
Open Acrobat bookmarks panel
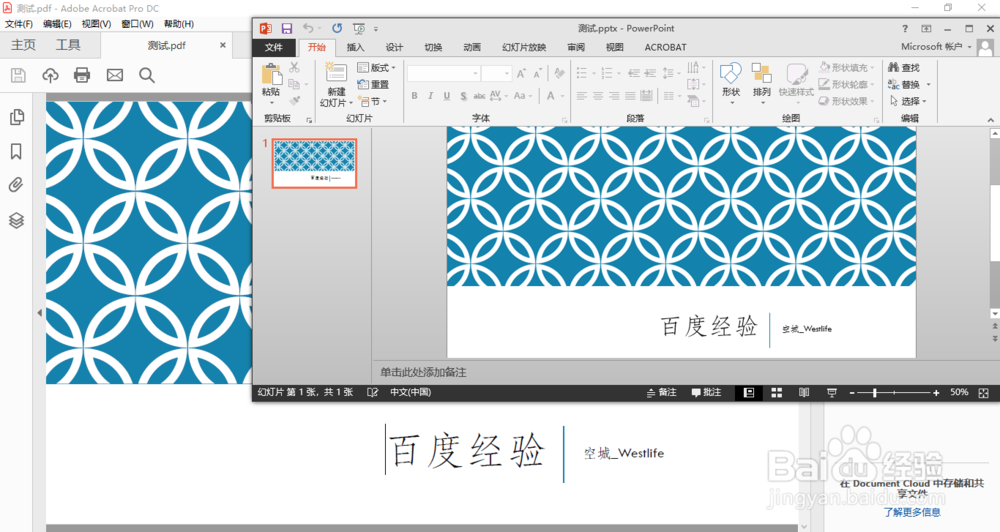pyautogui.click(x=17, y=151)
